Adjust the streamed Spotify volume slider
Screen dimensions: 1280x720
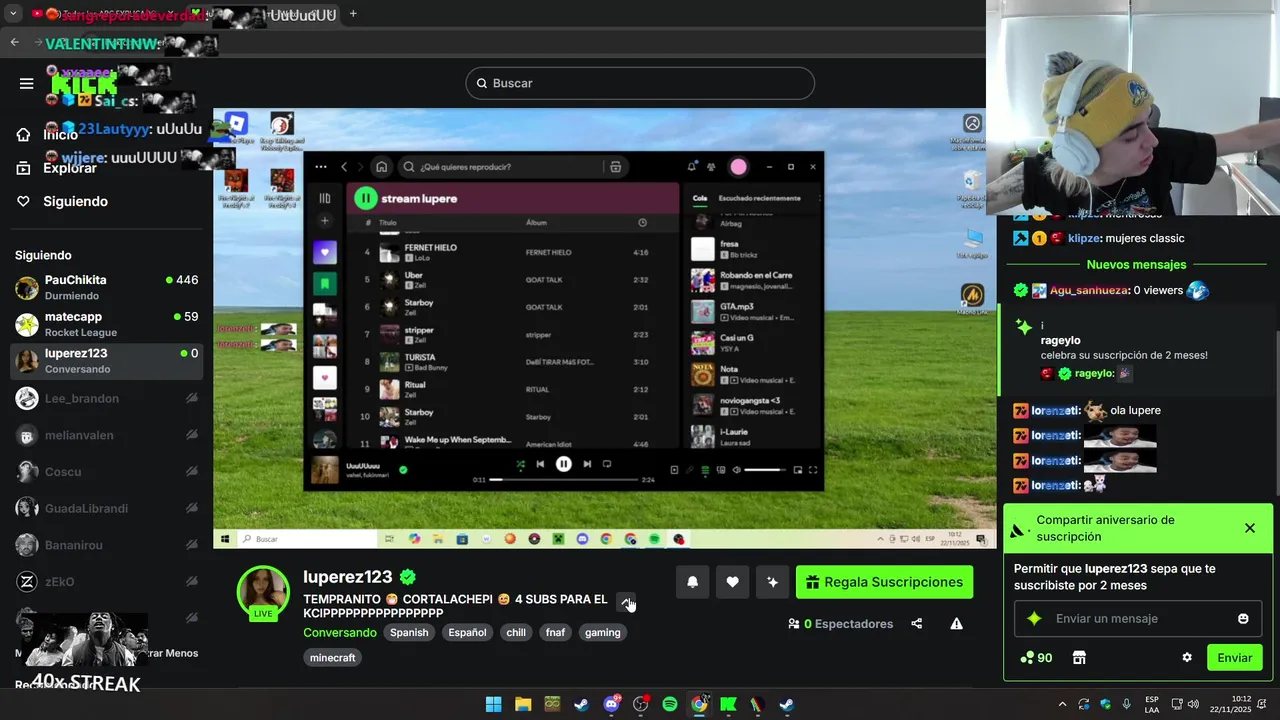pyautogui.click(x=765, y=470)
